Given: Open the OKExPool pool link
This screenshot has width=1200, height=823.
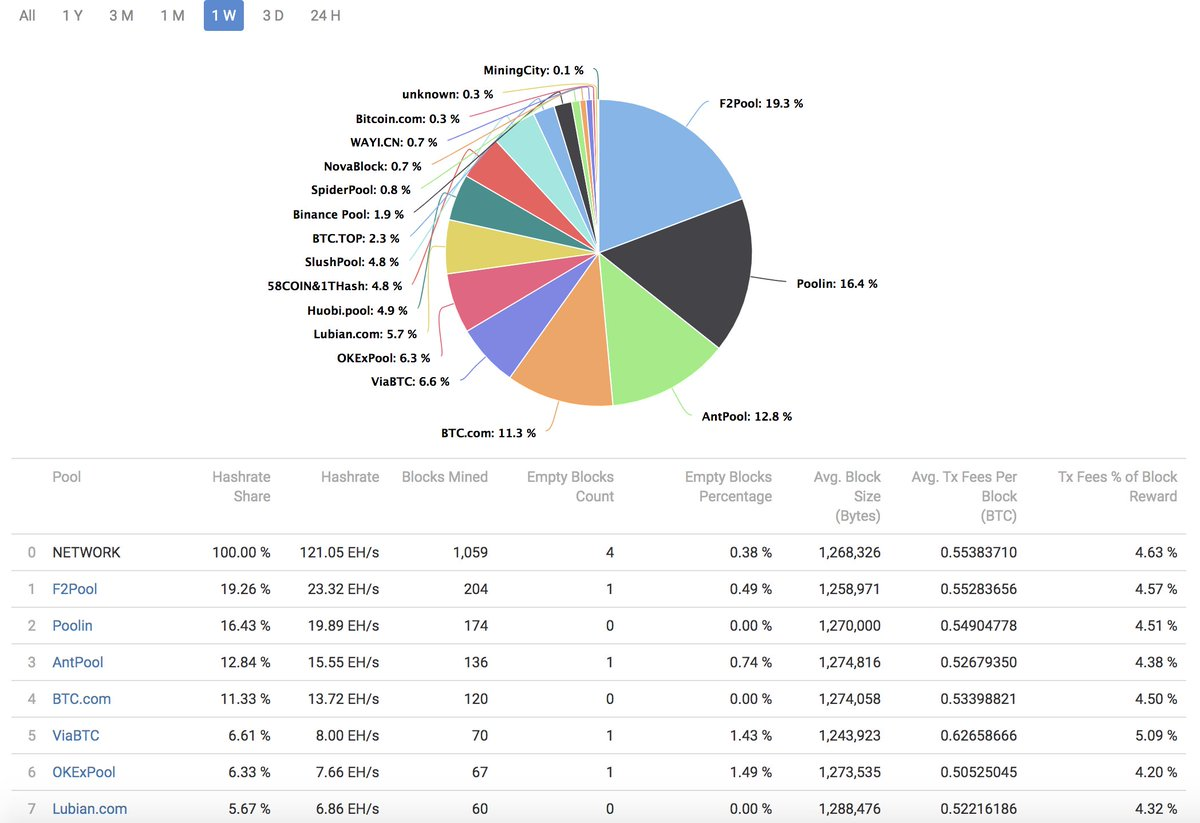Looking at the screenshot, I should pyautogui.click(x=84, y=772).
